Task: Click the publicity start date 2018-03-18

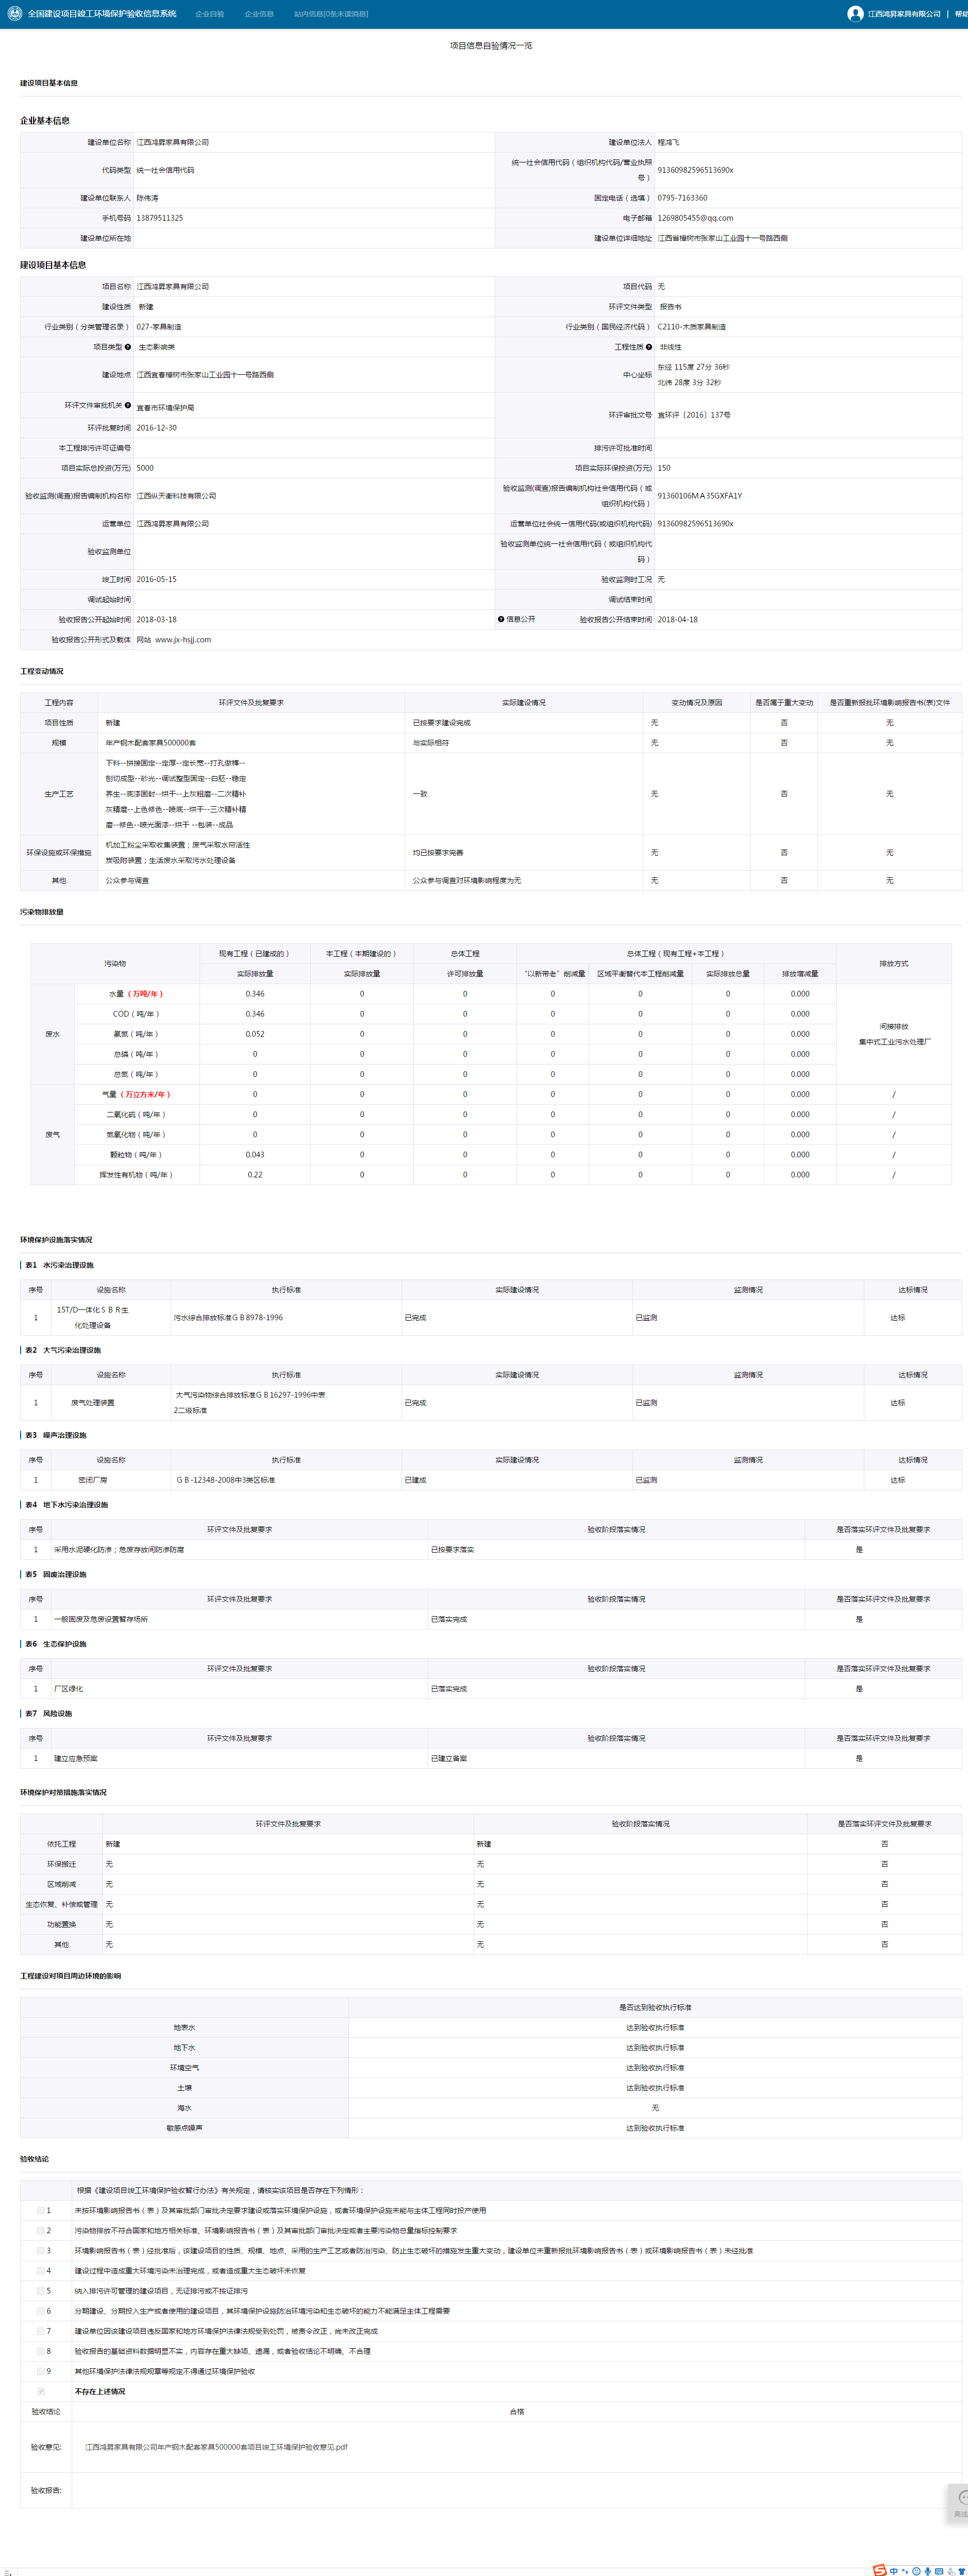Action: coord(157,620)
